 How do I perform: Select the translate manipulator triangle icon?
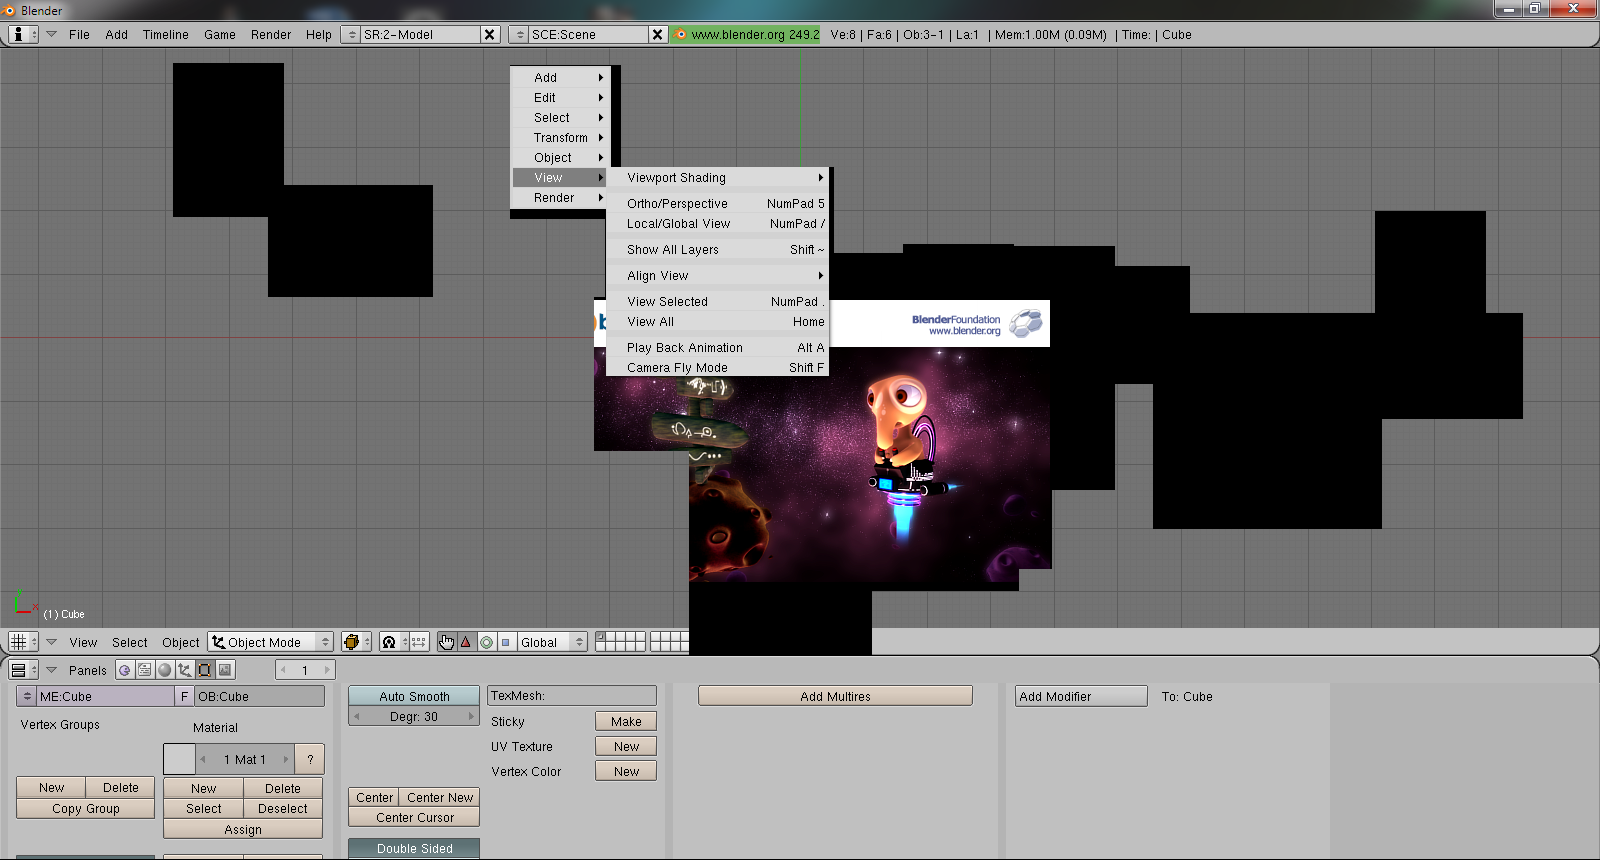466,642
